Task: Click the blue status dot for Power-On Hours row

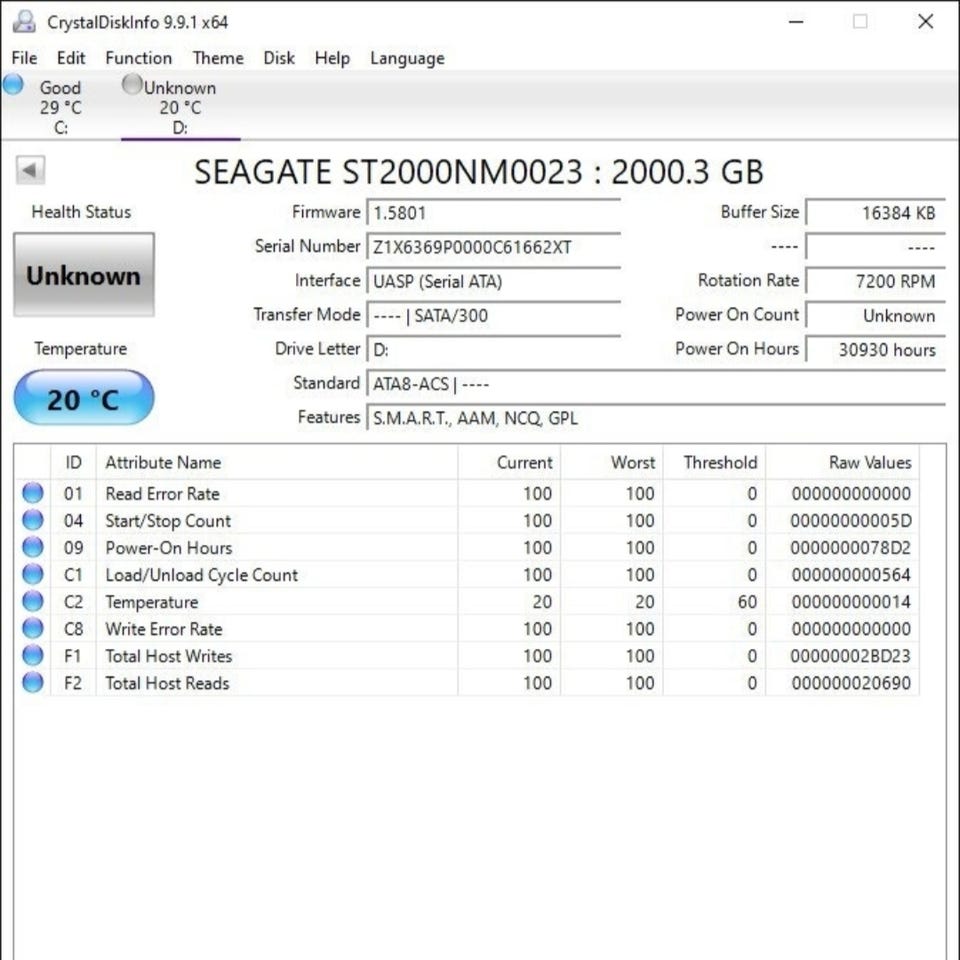Action: tap(33, 547)
